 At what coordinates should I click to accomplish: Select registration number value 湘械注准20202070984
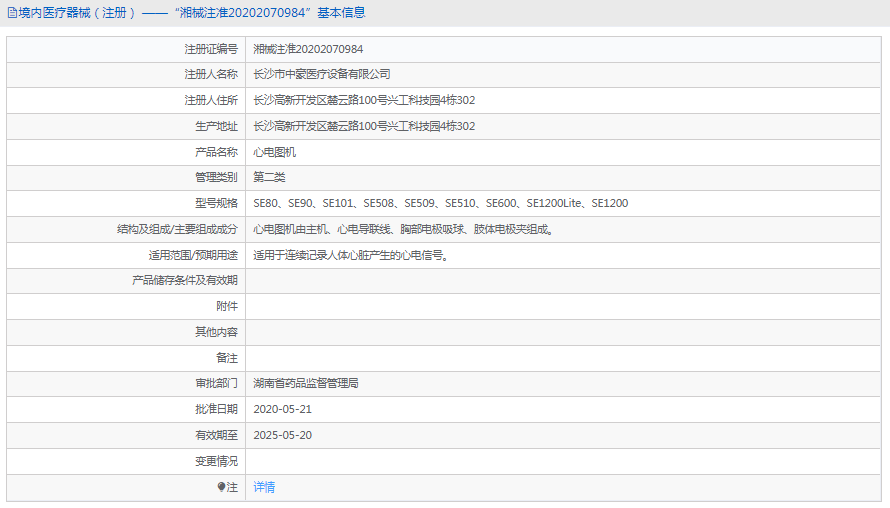[308, 49]
